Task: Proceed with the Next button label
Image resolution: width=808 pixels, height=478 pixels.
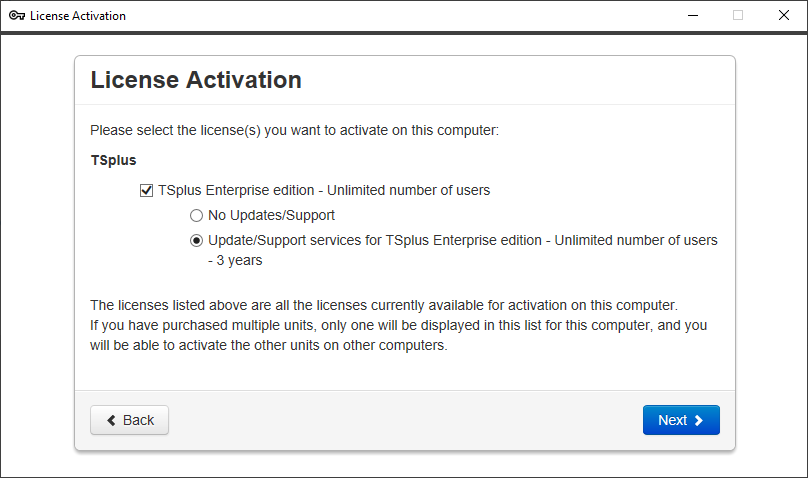Action: tap(672, 420)
